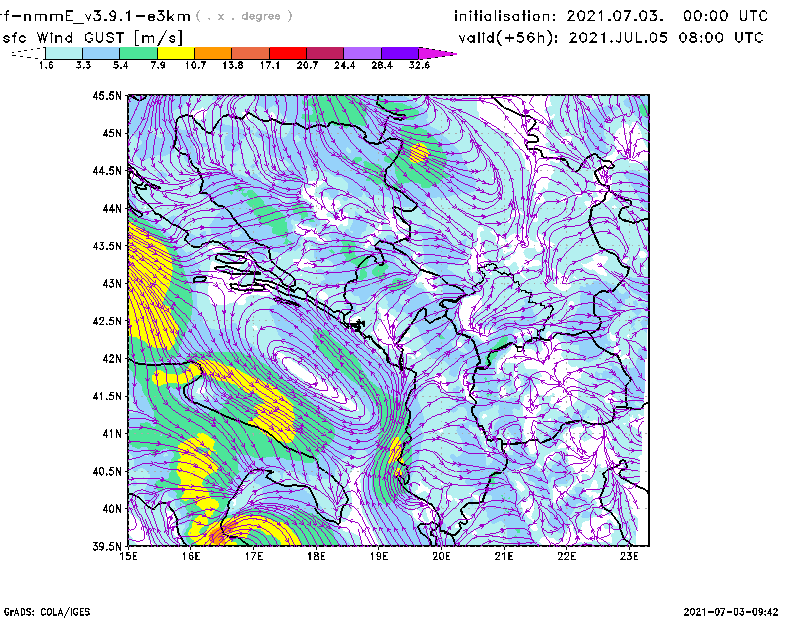
Task: Click the legend value 17.1
Action: pyautogui.click(x=270, y=65)
